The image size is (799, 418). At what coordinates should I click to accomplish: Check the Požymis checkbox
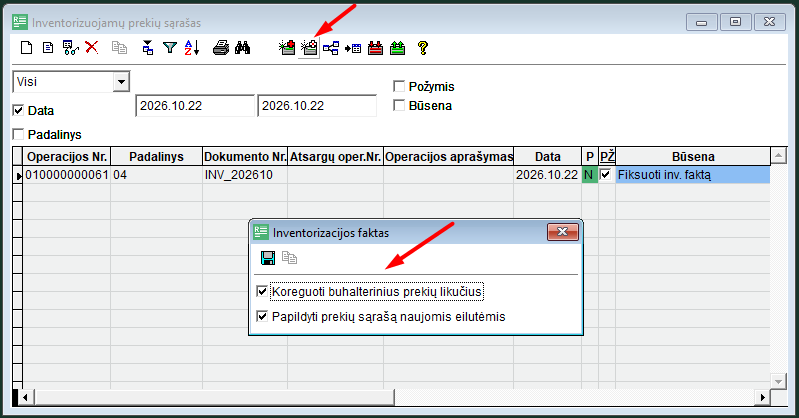point(399,86)
